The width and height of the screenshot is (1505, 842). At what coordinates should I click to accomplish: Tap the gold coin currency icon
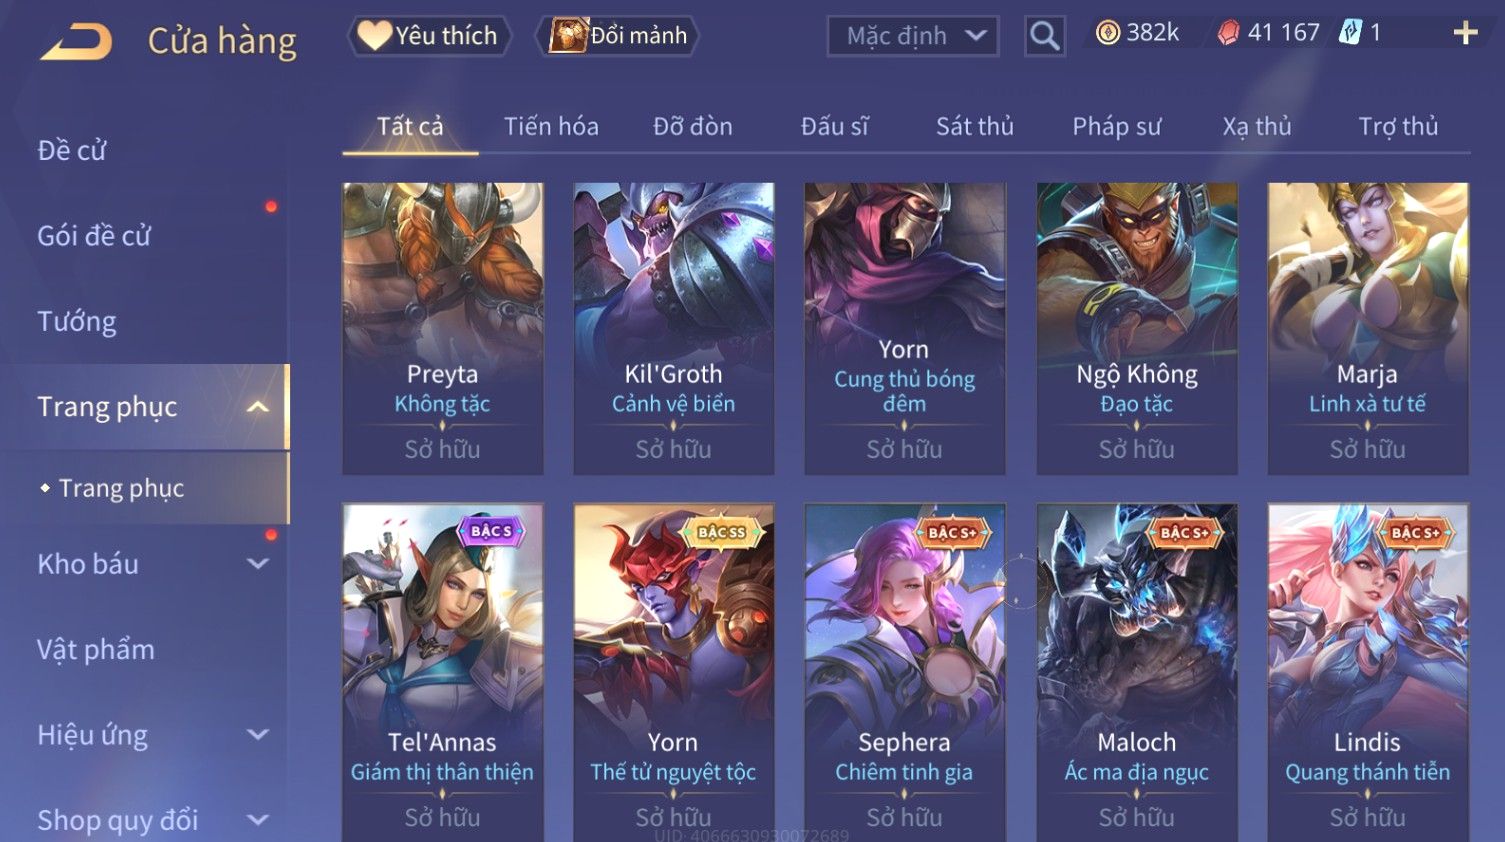tap(1107, 33)
